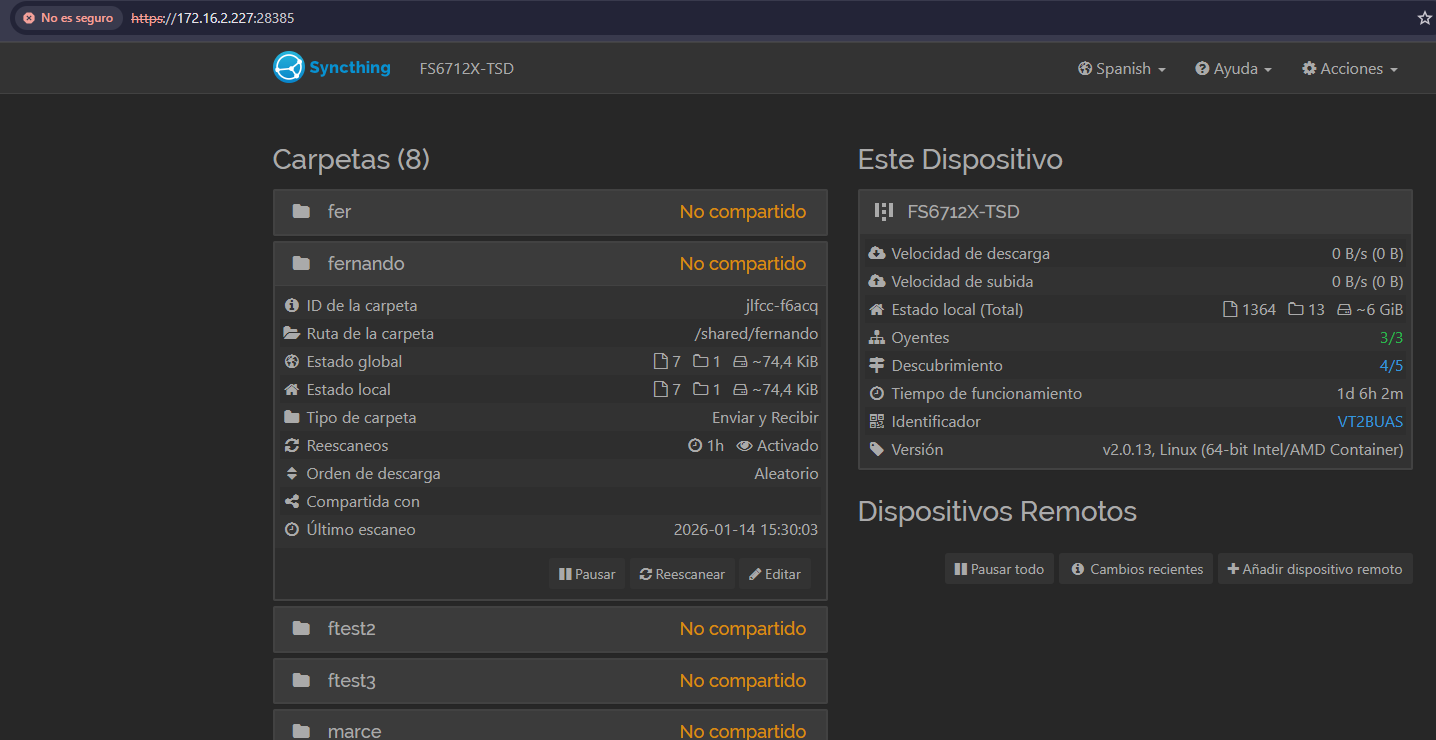Click Reescanear for fernando folder
This screenshot has height=740, width=1436.
coord(682,574)
